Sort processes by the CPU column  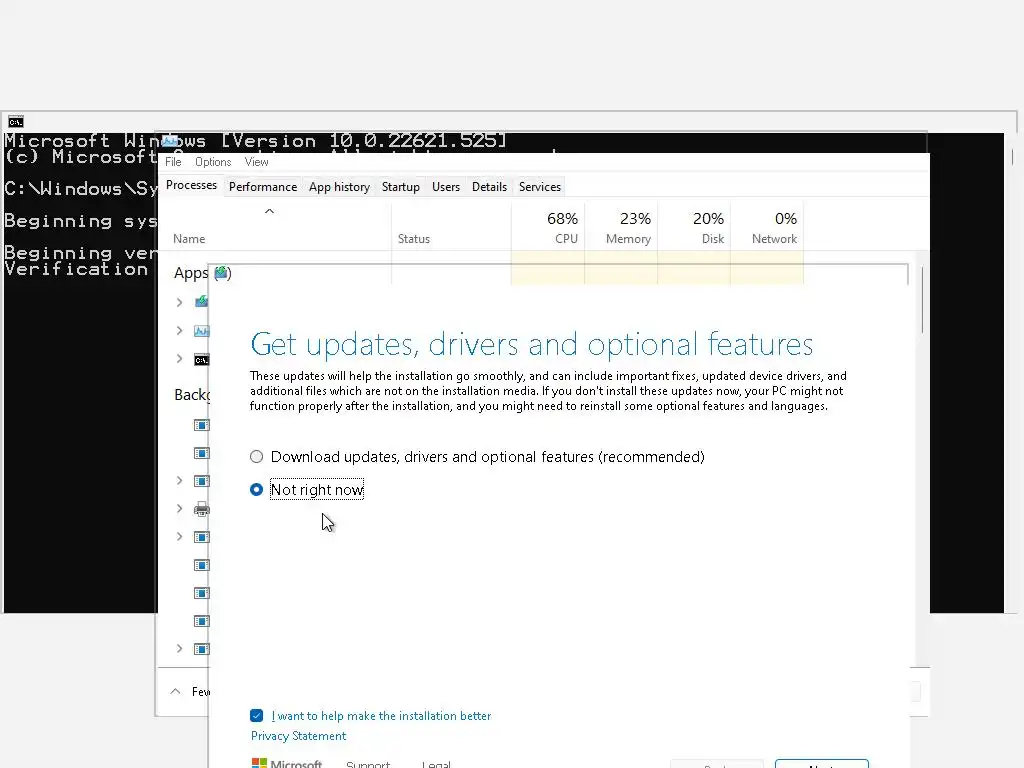pyautogui.click(x=548, y=227)
